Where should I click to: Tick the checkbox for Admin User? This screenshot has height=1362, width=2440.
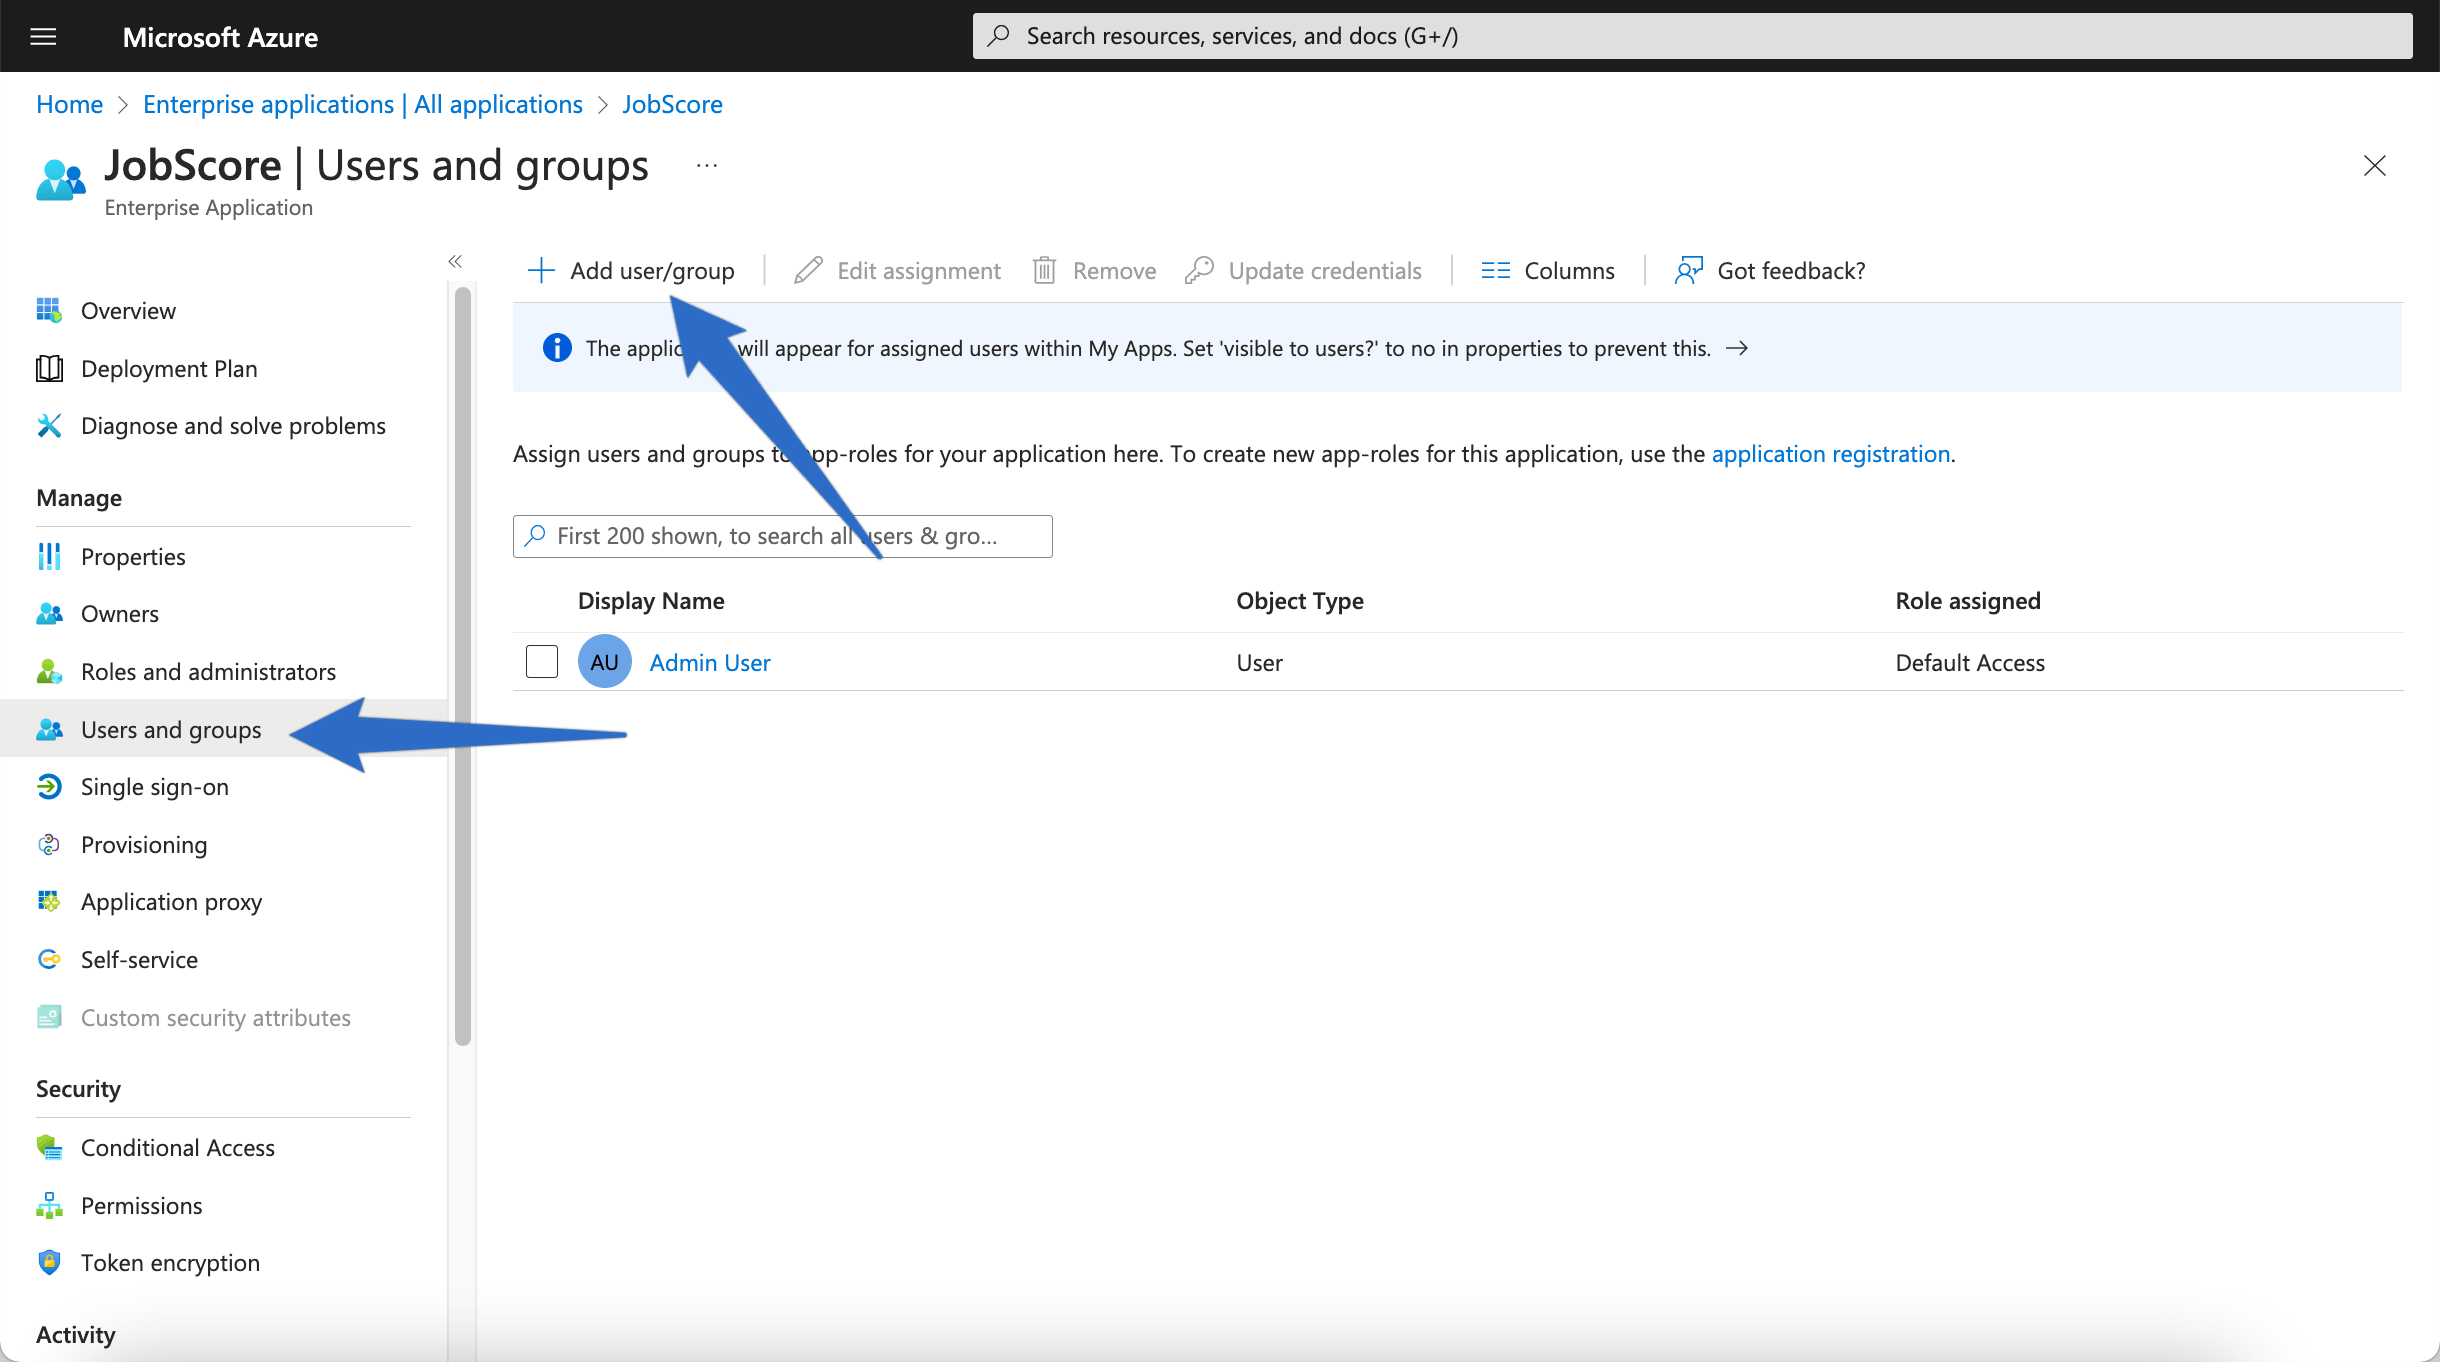542,662
